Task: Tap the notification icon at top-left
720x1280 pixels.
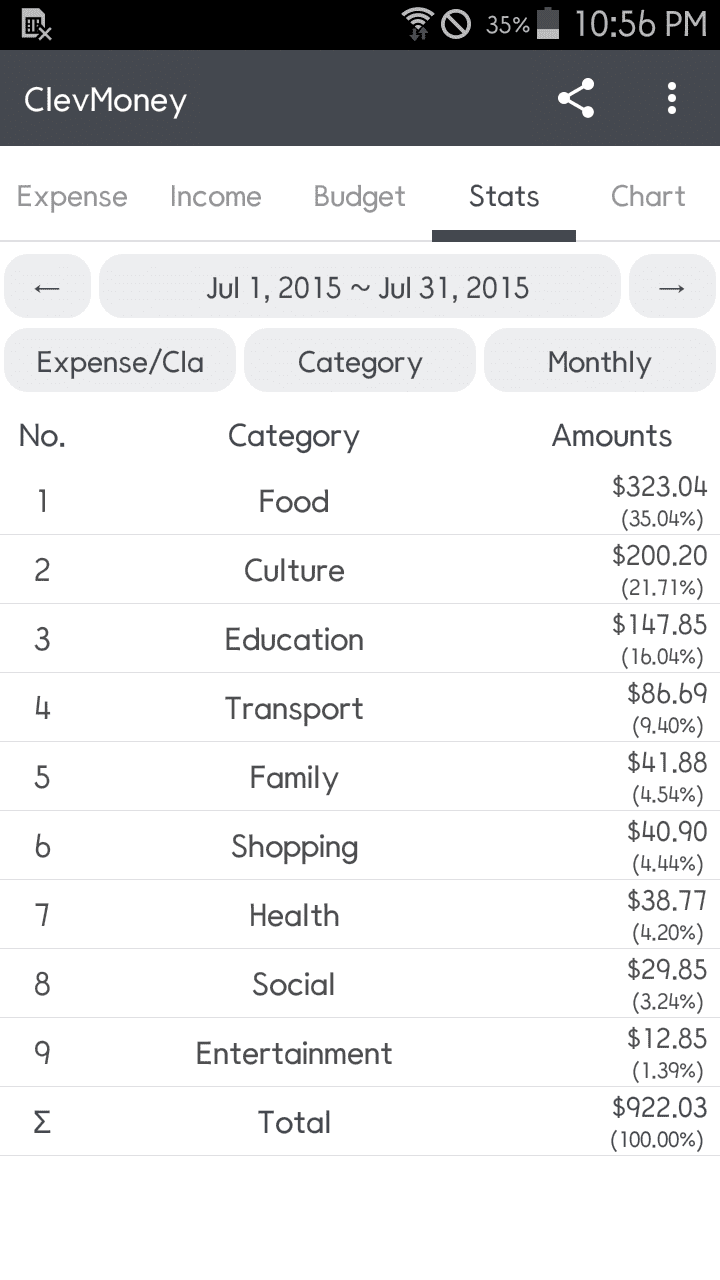Action: point(36,25)
